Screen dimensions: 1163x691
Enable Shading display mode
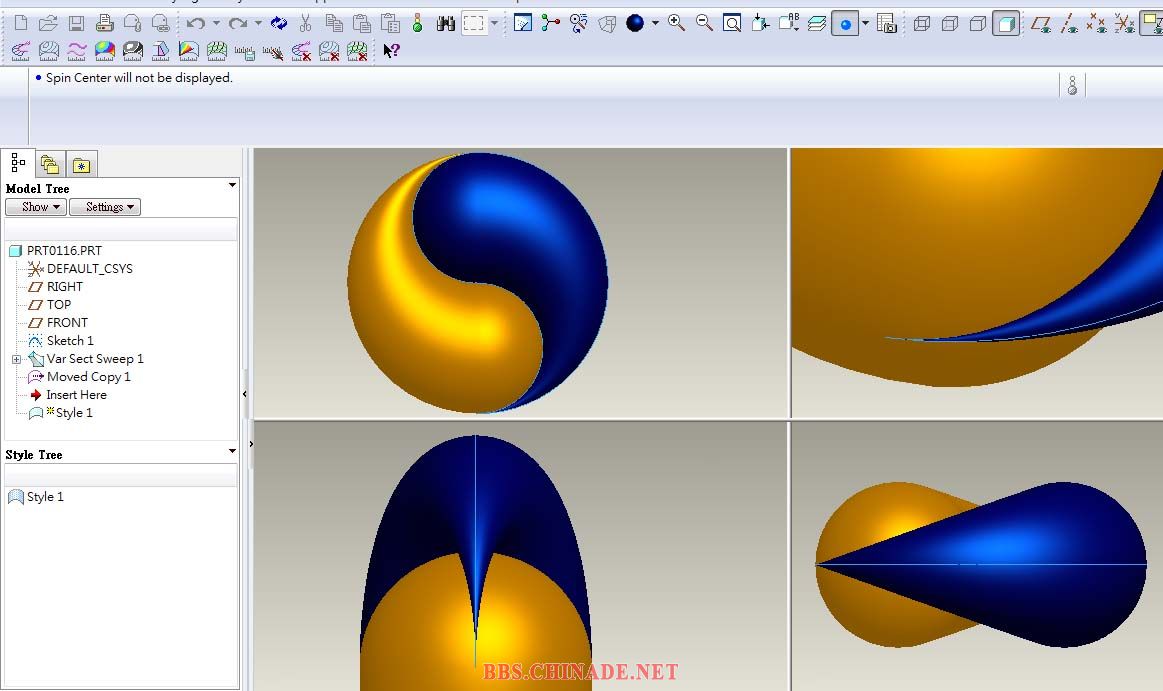click(x=1006, y=23)
